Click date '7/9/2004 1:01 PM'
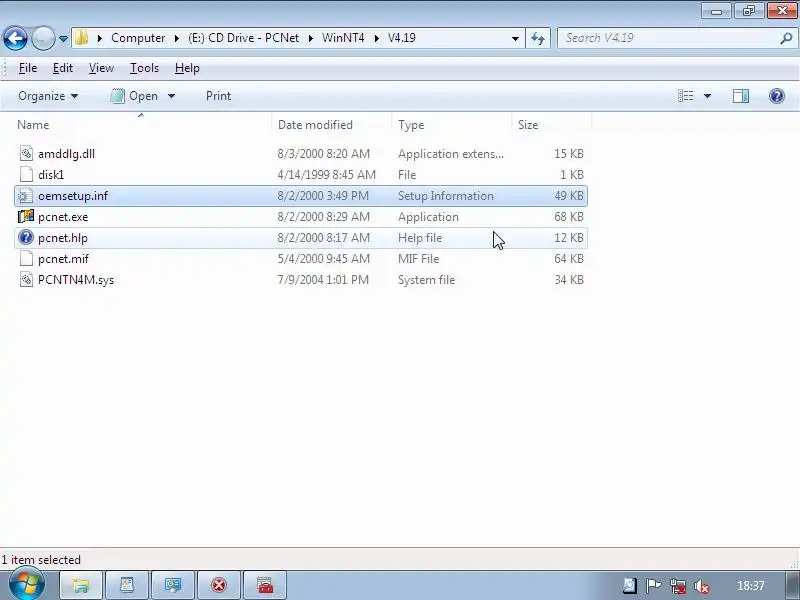Screen dimensions: 800x600 click(323, 280)
